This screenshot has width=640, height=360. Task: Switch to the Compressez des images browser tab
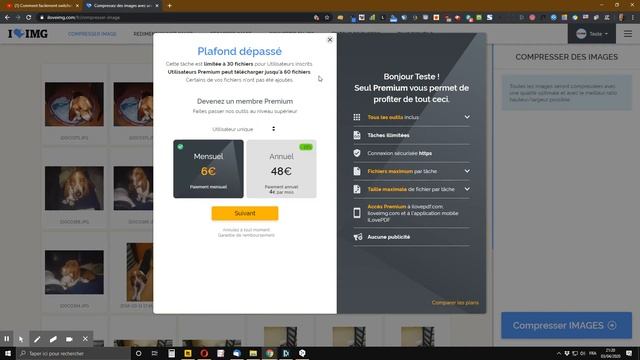point(122,6)
